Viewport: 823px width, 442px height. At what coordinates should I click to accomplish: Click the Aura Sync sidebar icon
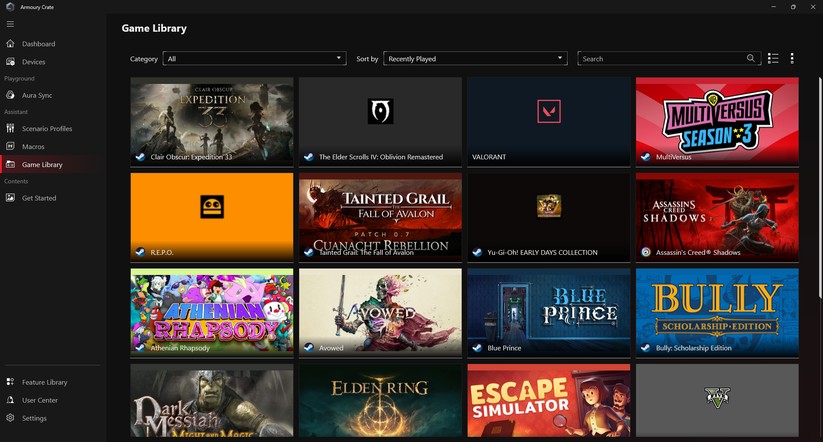coord(11,95)
